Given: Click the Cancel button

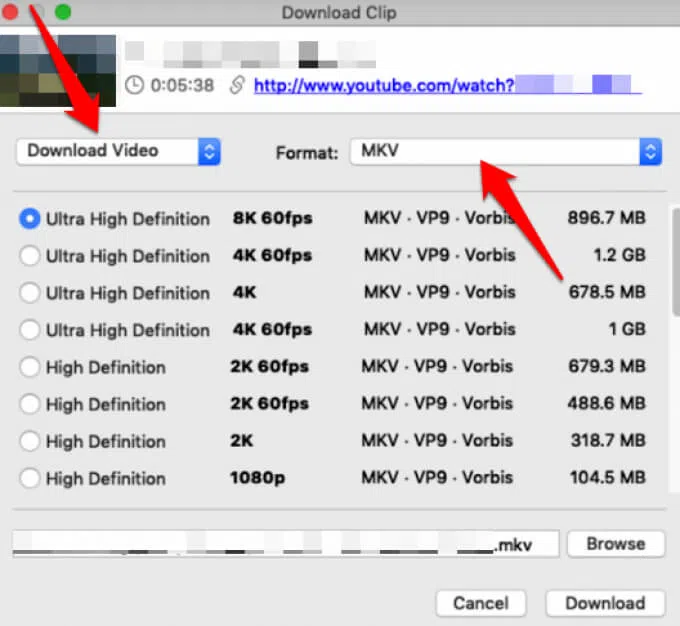Looking at the screenshot, I should (x=480, y=603).
